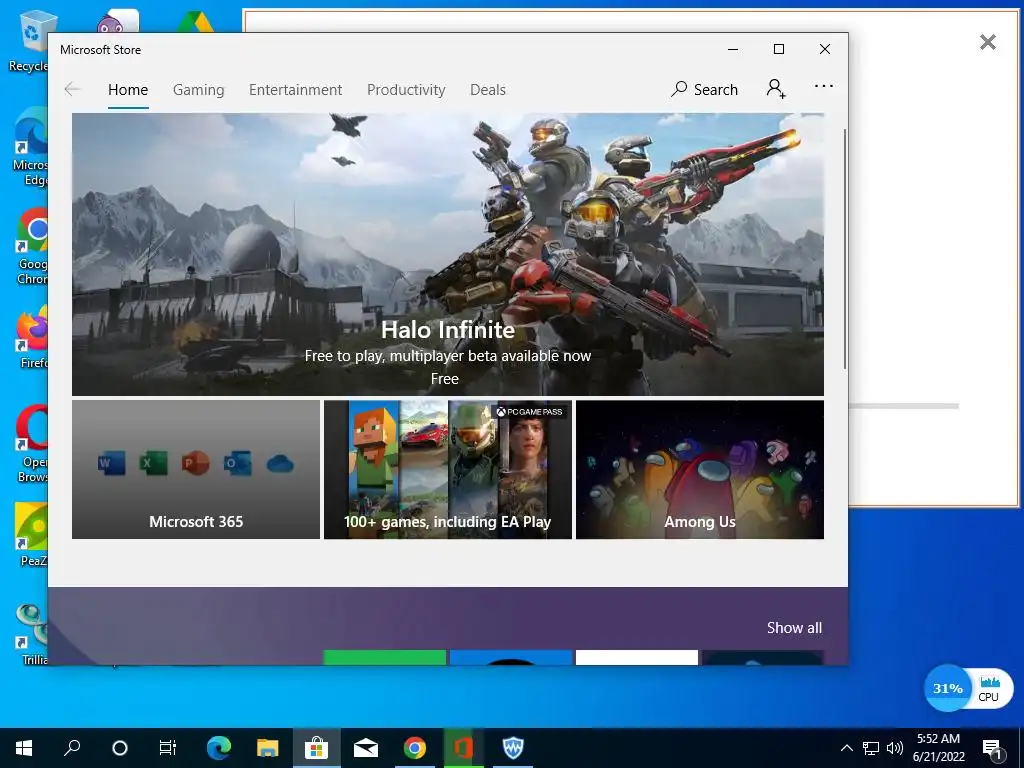The height and width of the screenshot is (768, 1024).
Task: Select the Google Chrome desktop shortcut
Action: point(31,248)
